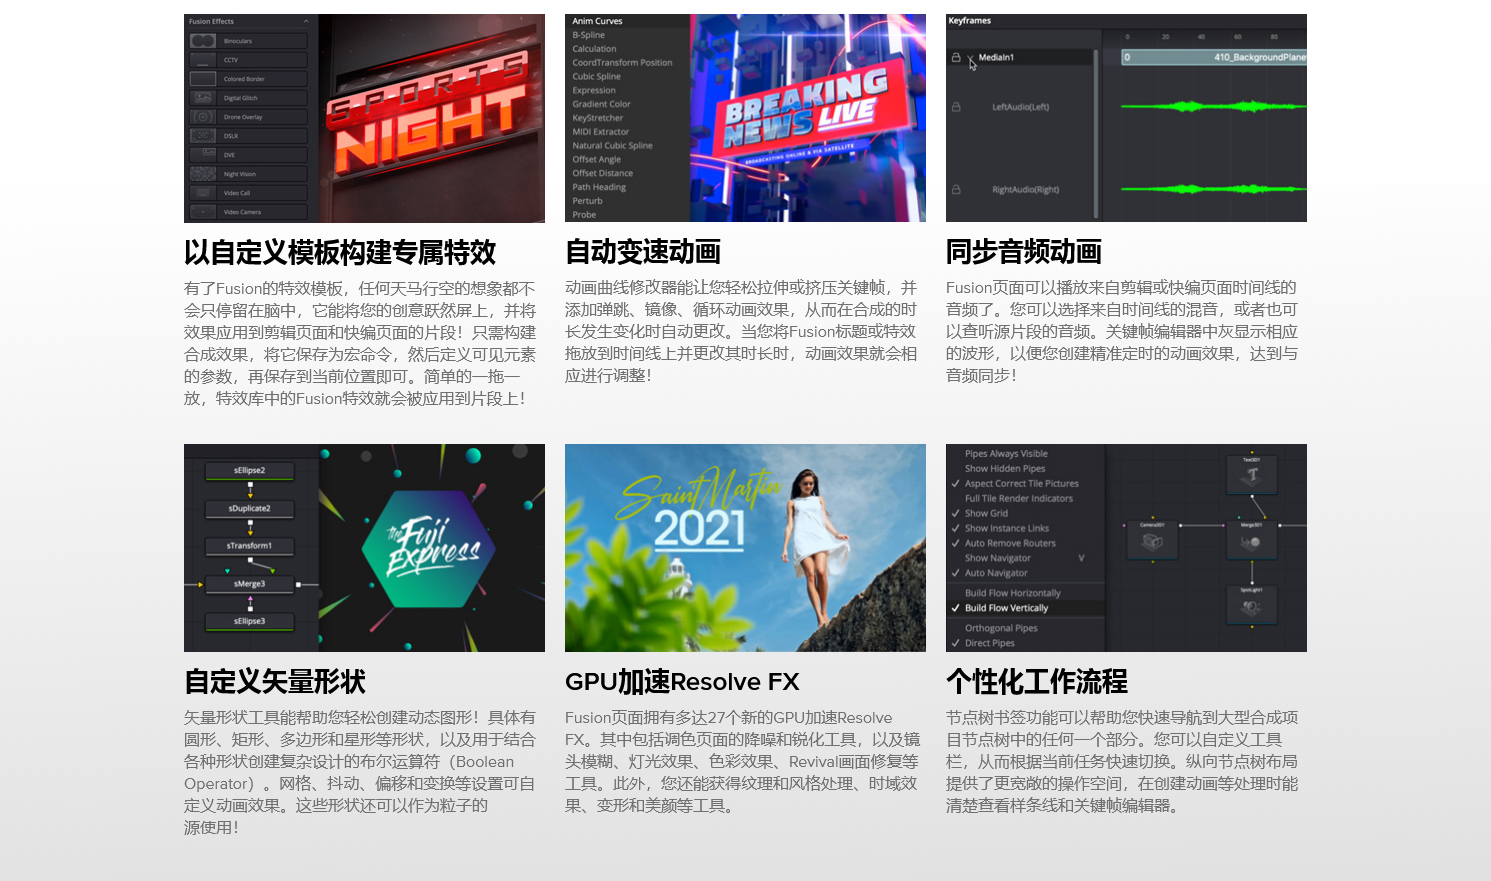Open the Saint Martin 2021 thumbnail

point(745,548)
